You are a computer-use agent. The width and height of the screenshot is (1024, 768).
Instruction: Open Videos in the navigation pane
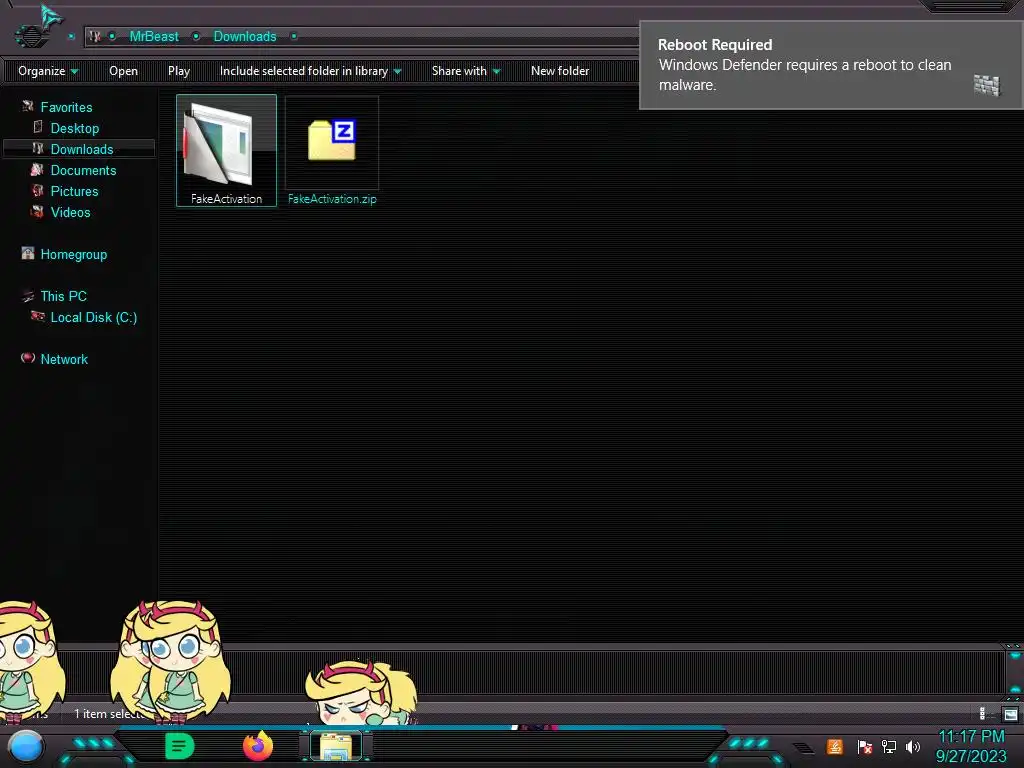(71, 212)
